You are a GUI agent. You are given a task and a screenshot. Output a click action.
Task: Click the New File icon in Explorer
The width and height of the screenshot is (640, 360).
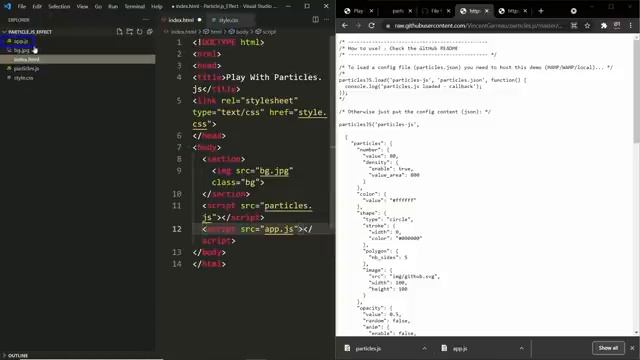119,31
